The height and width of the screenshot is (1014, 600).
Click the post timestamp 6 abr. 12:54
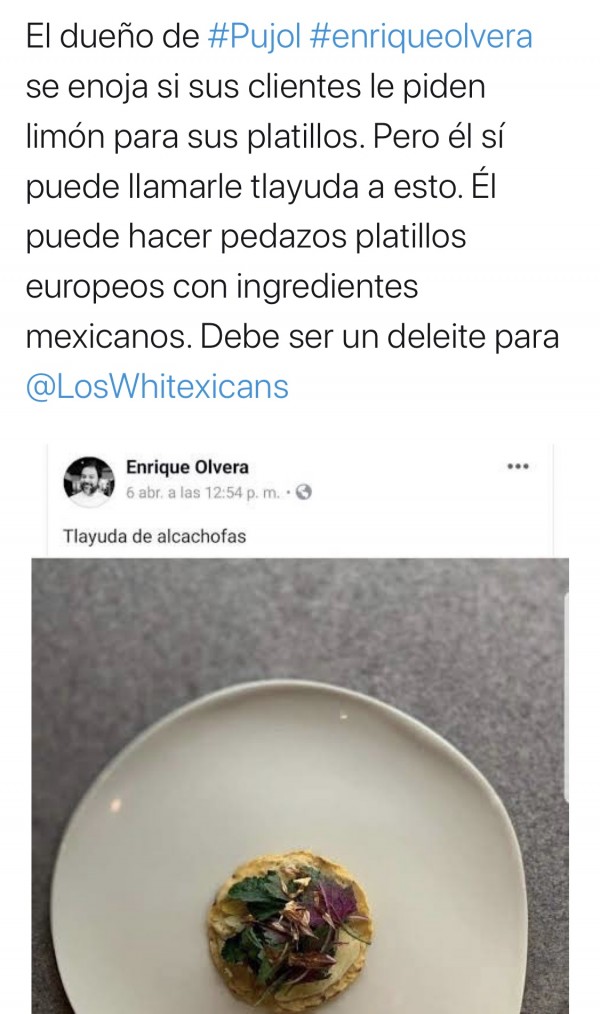(x=203, y=493)
